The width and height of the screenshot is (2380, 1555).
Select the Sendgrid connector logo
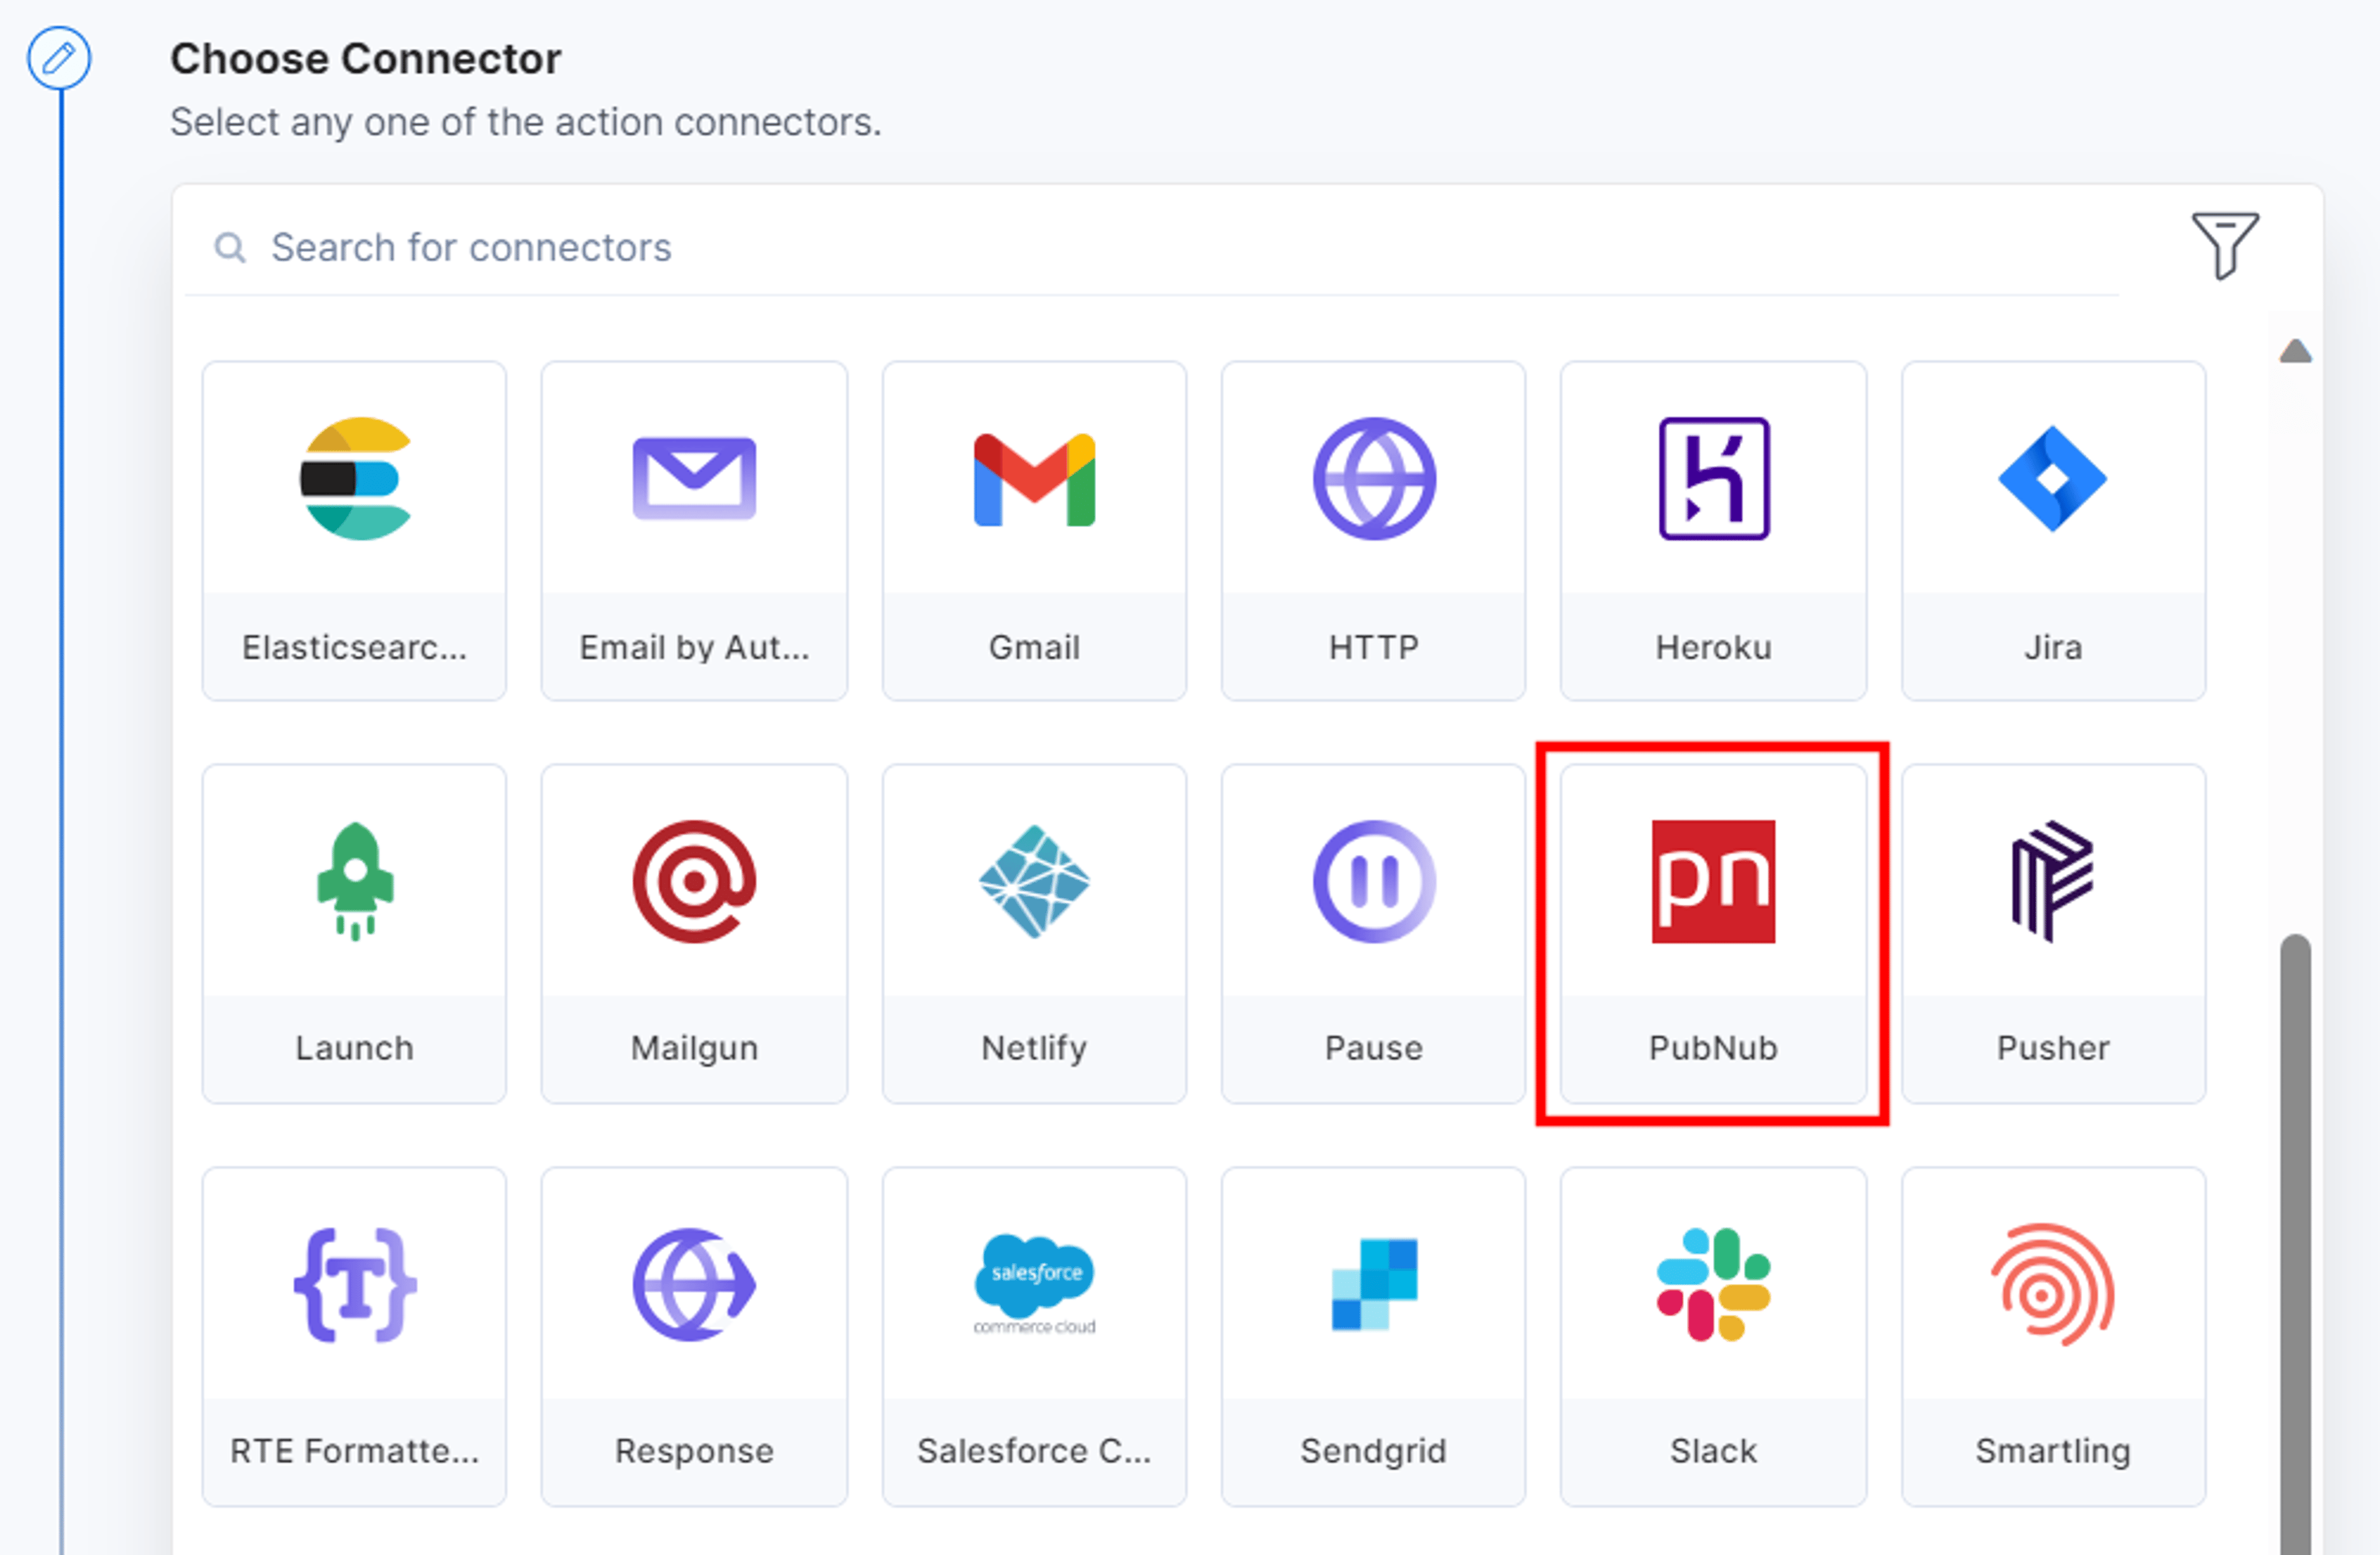(1374, 1285)
